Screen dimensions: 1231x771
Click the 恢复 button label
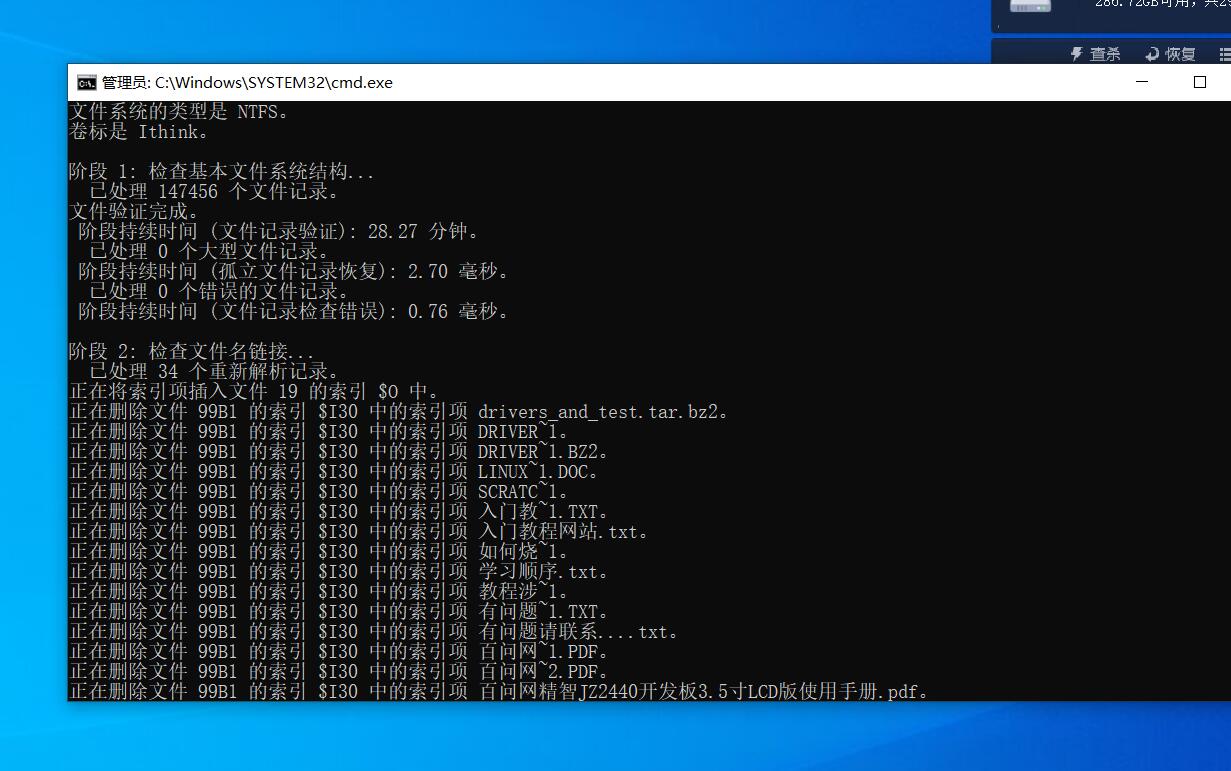(x=1180, y=54)
